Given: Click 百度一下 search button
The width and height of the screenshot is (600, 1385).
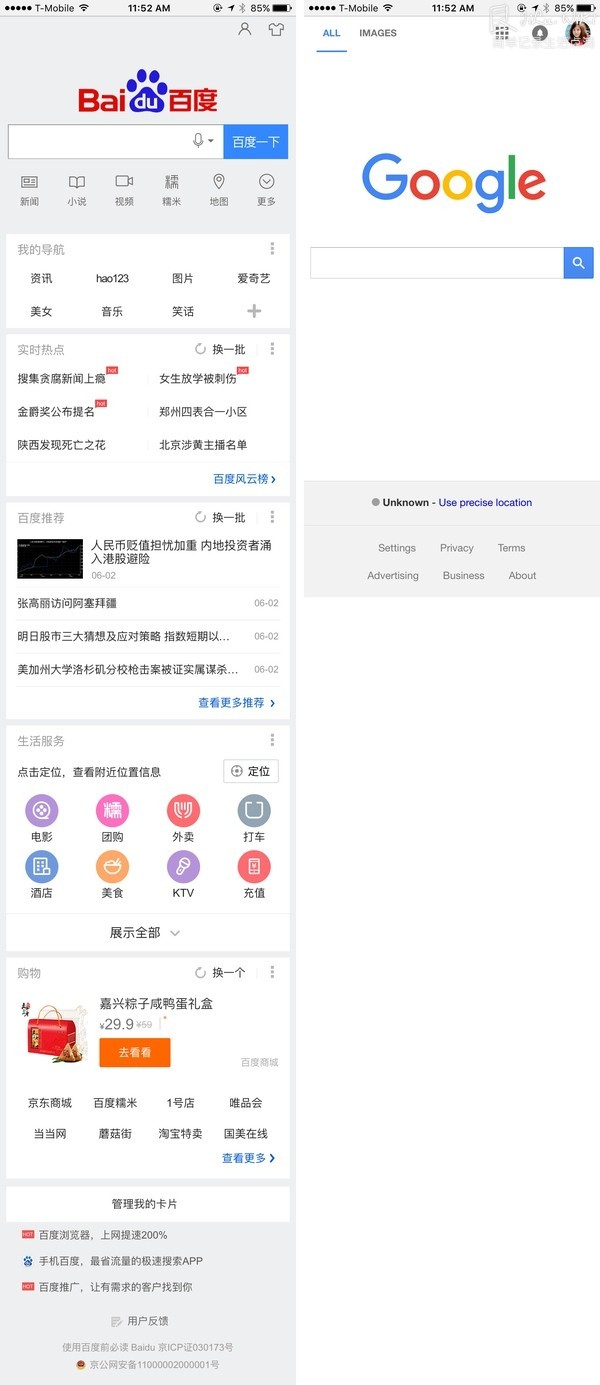Looking at the screenshot, I should (x=256, y=142).
